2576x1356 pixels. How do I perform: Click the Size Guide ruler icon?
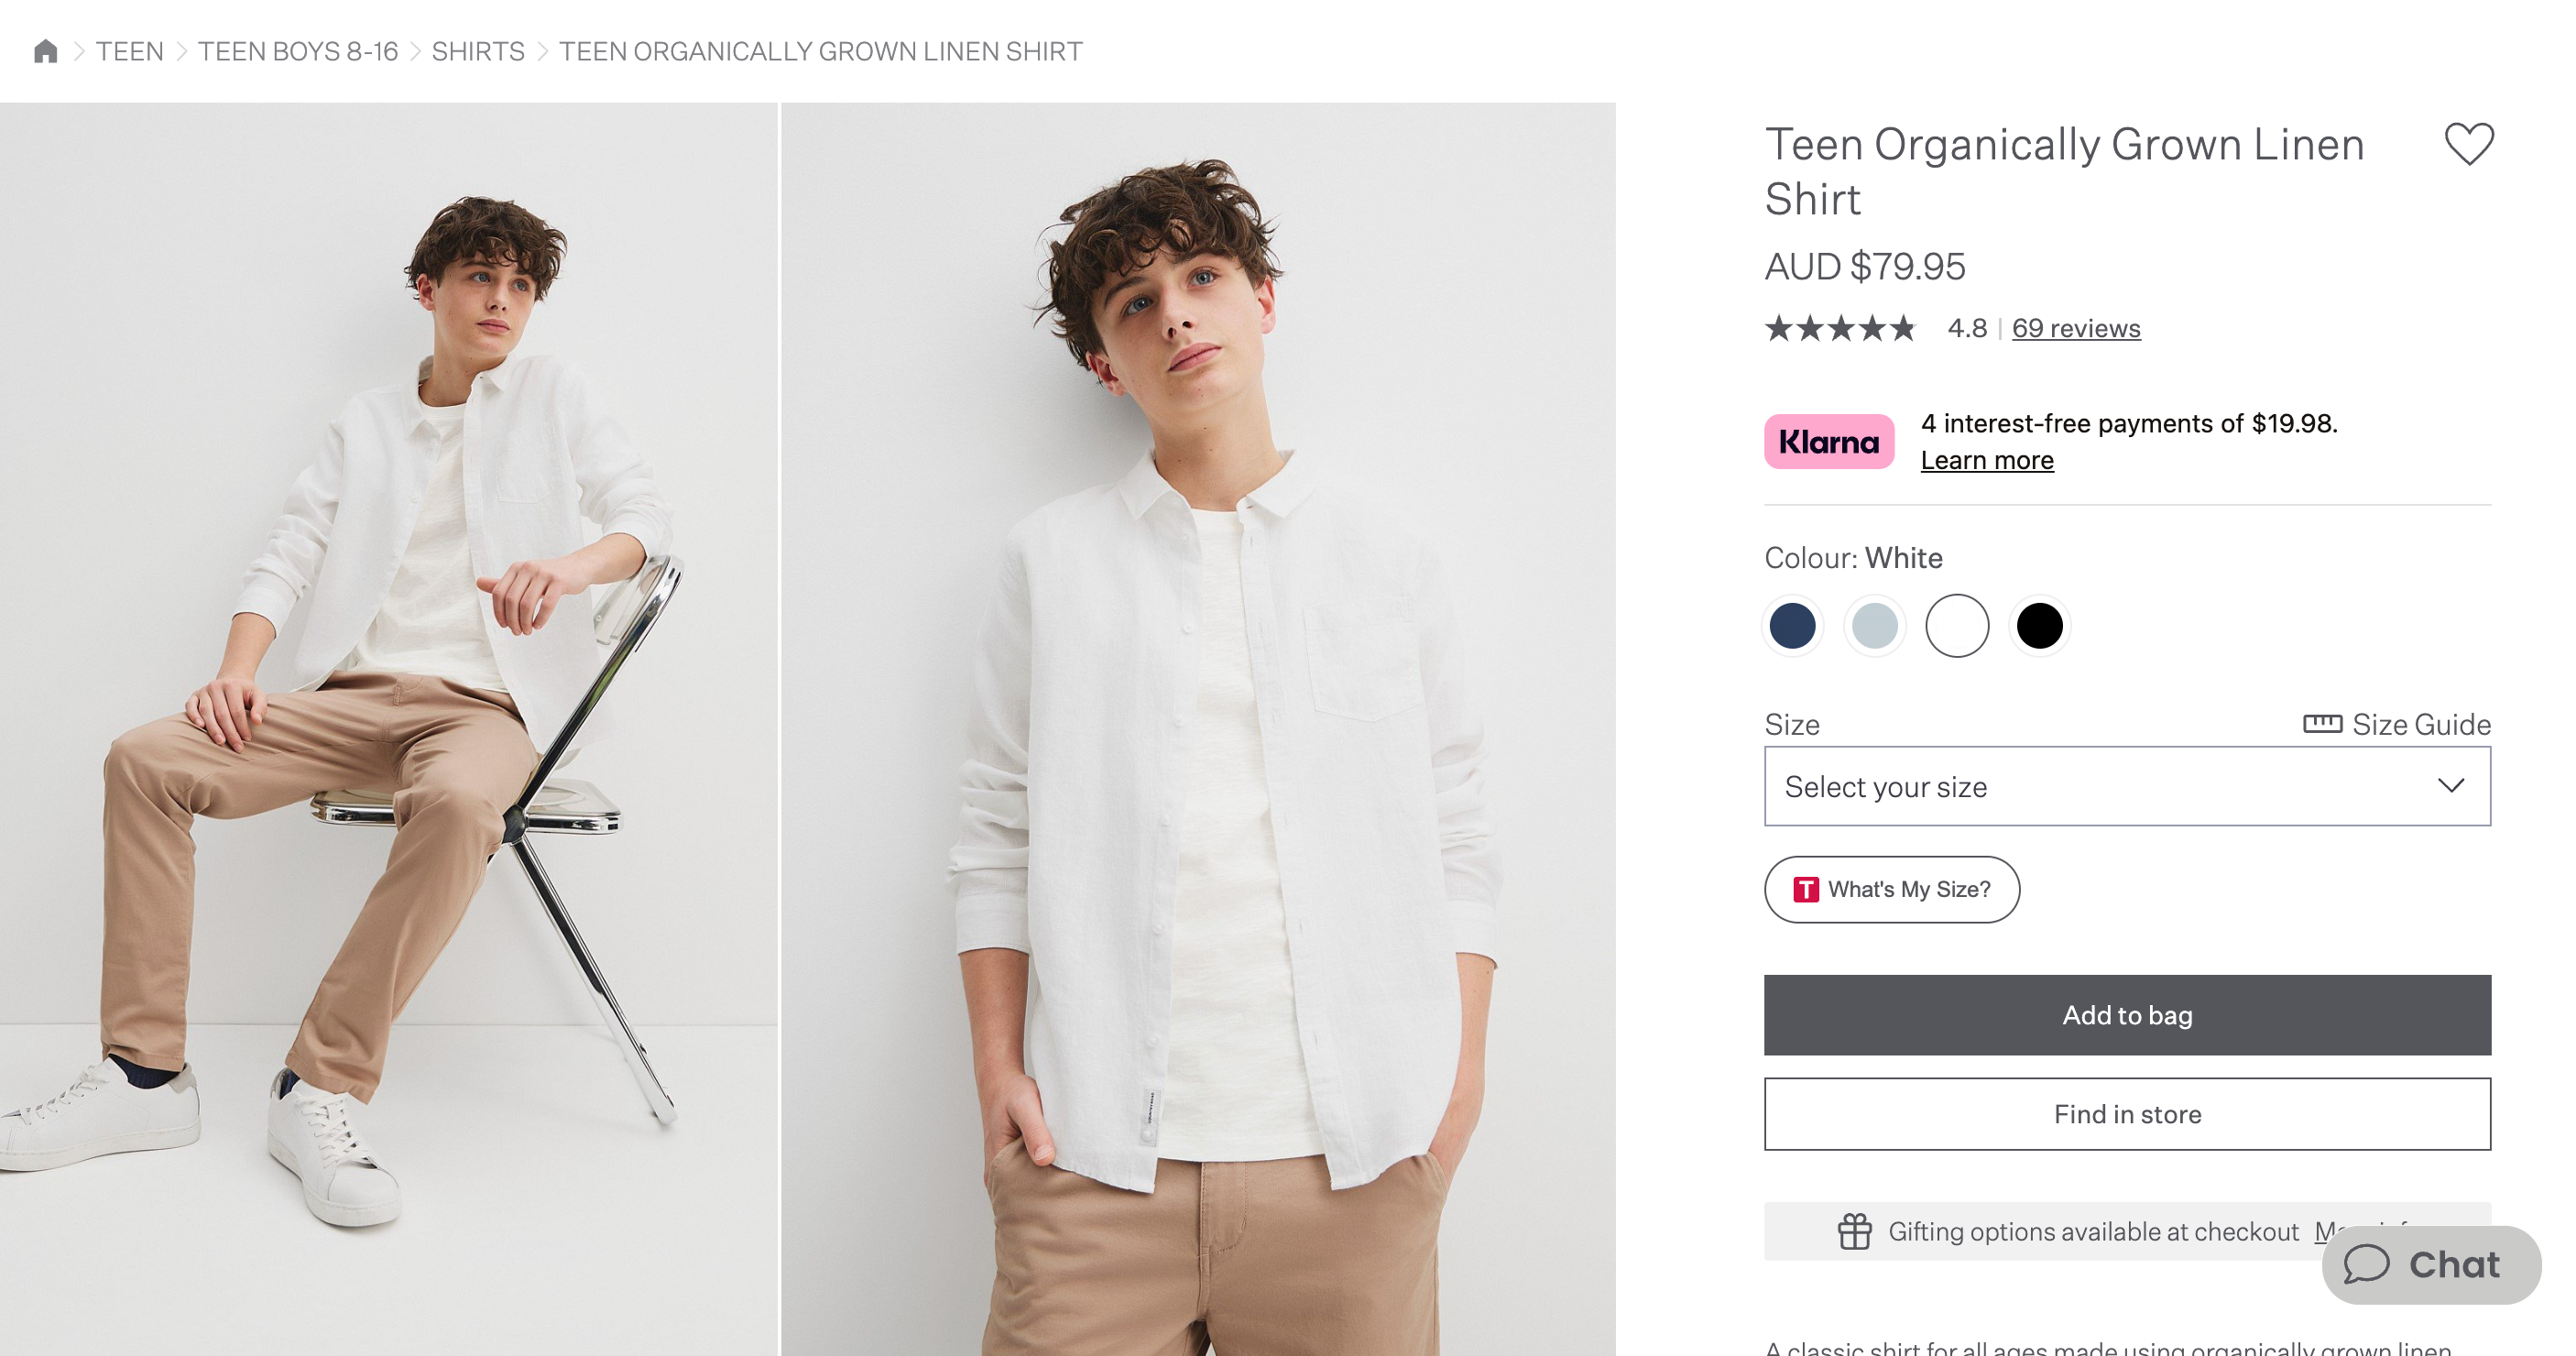click(2321, 723)
